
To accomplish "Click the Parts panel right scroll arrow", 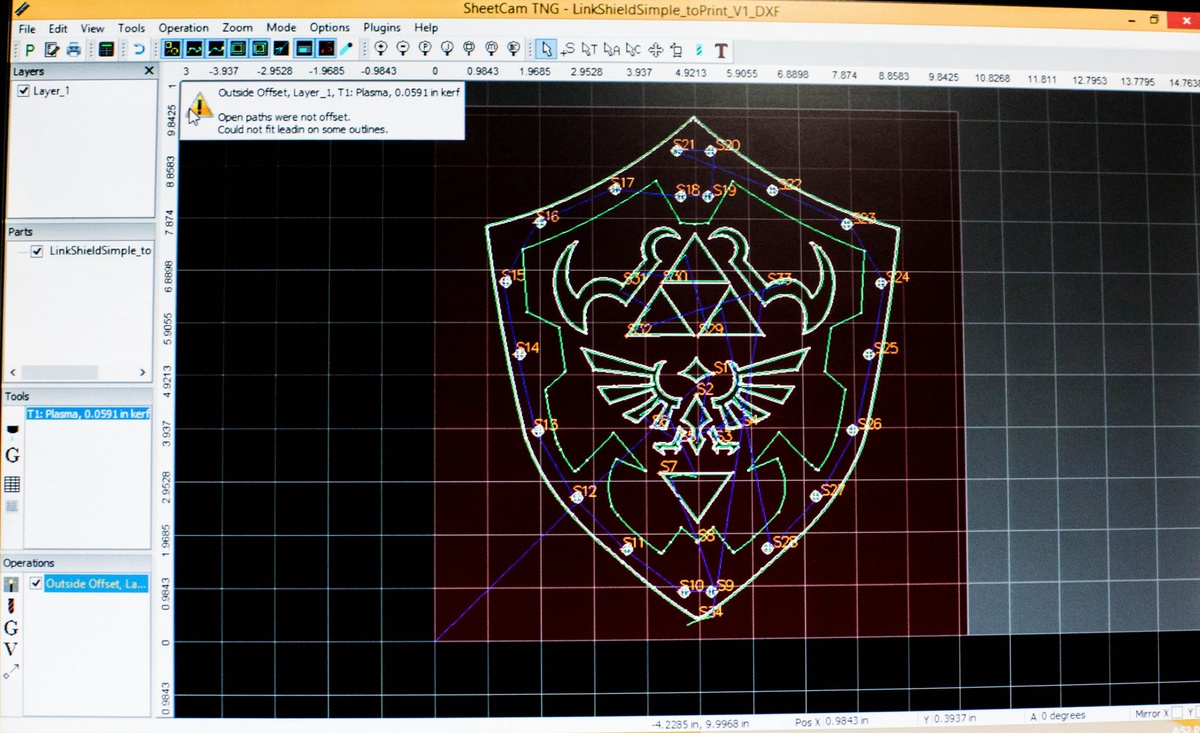I will (x=143, y=372).
